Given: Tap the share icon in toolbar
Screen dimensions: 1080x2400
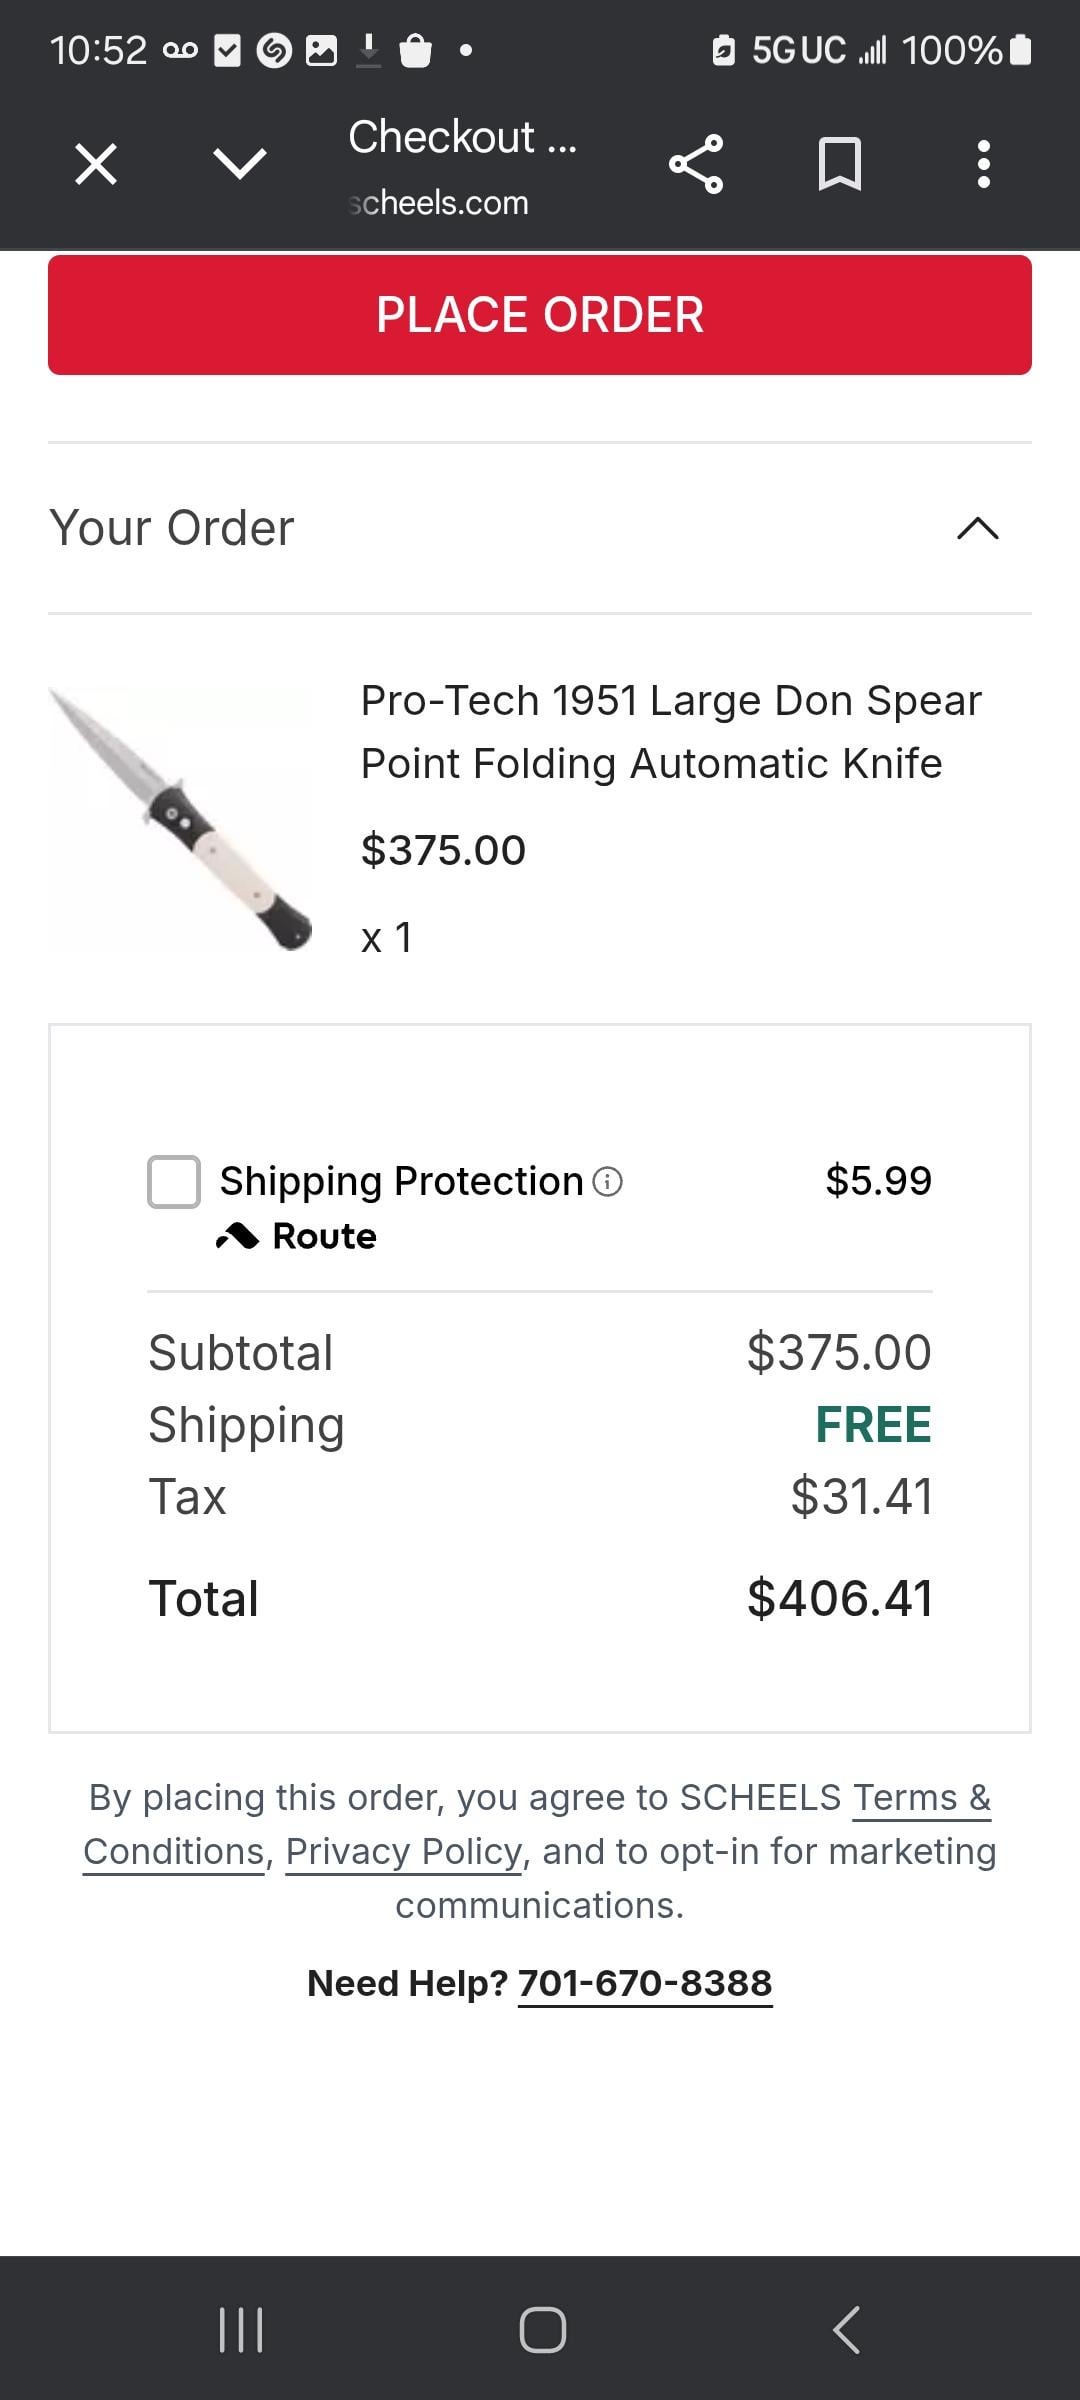Looking at the screenshot, I should [x=696, y=164].
